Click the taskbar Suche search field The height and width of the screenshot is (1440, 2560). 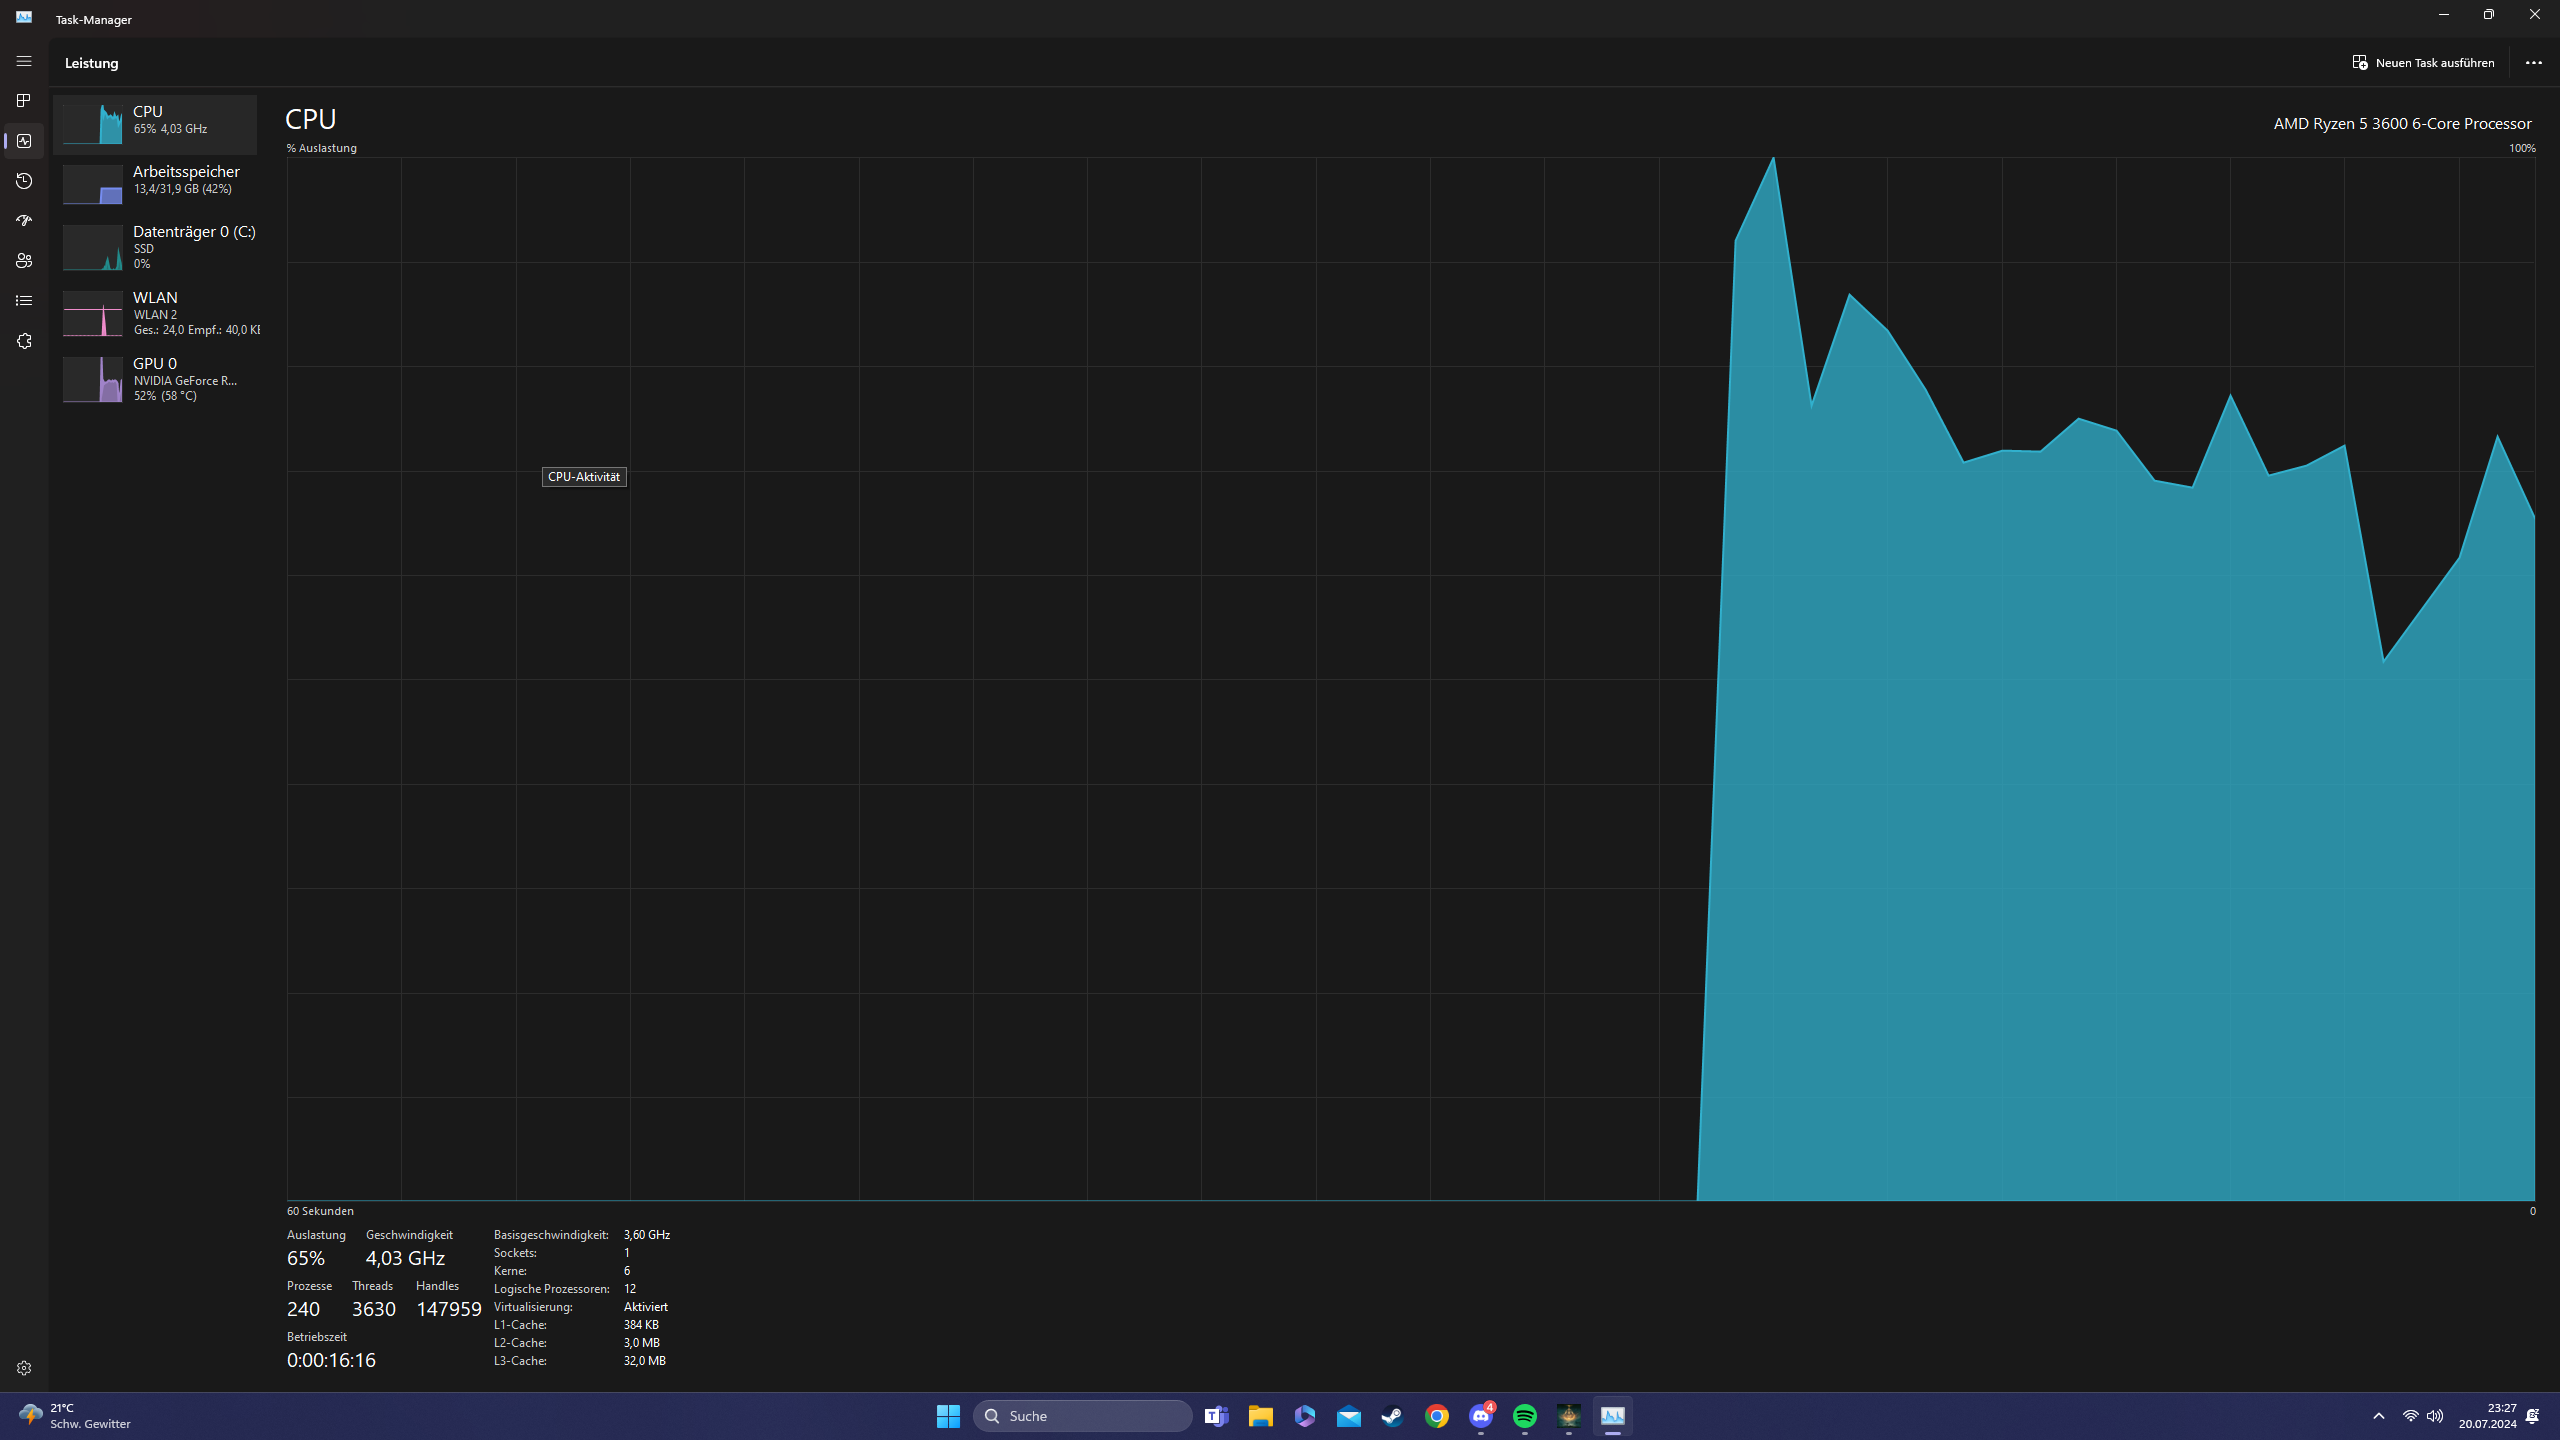[x=1083, y=1416]
